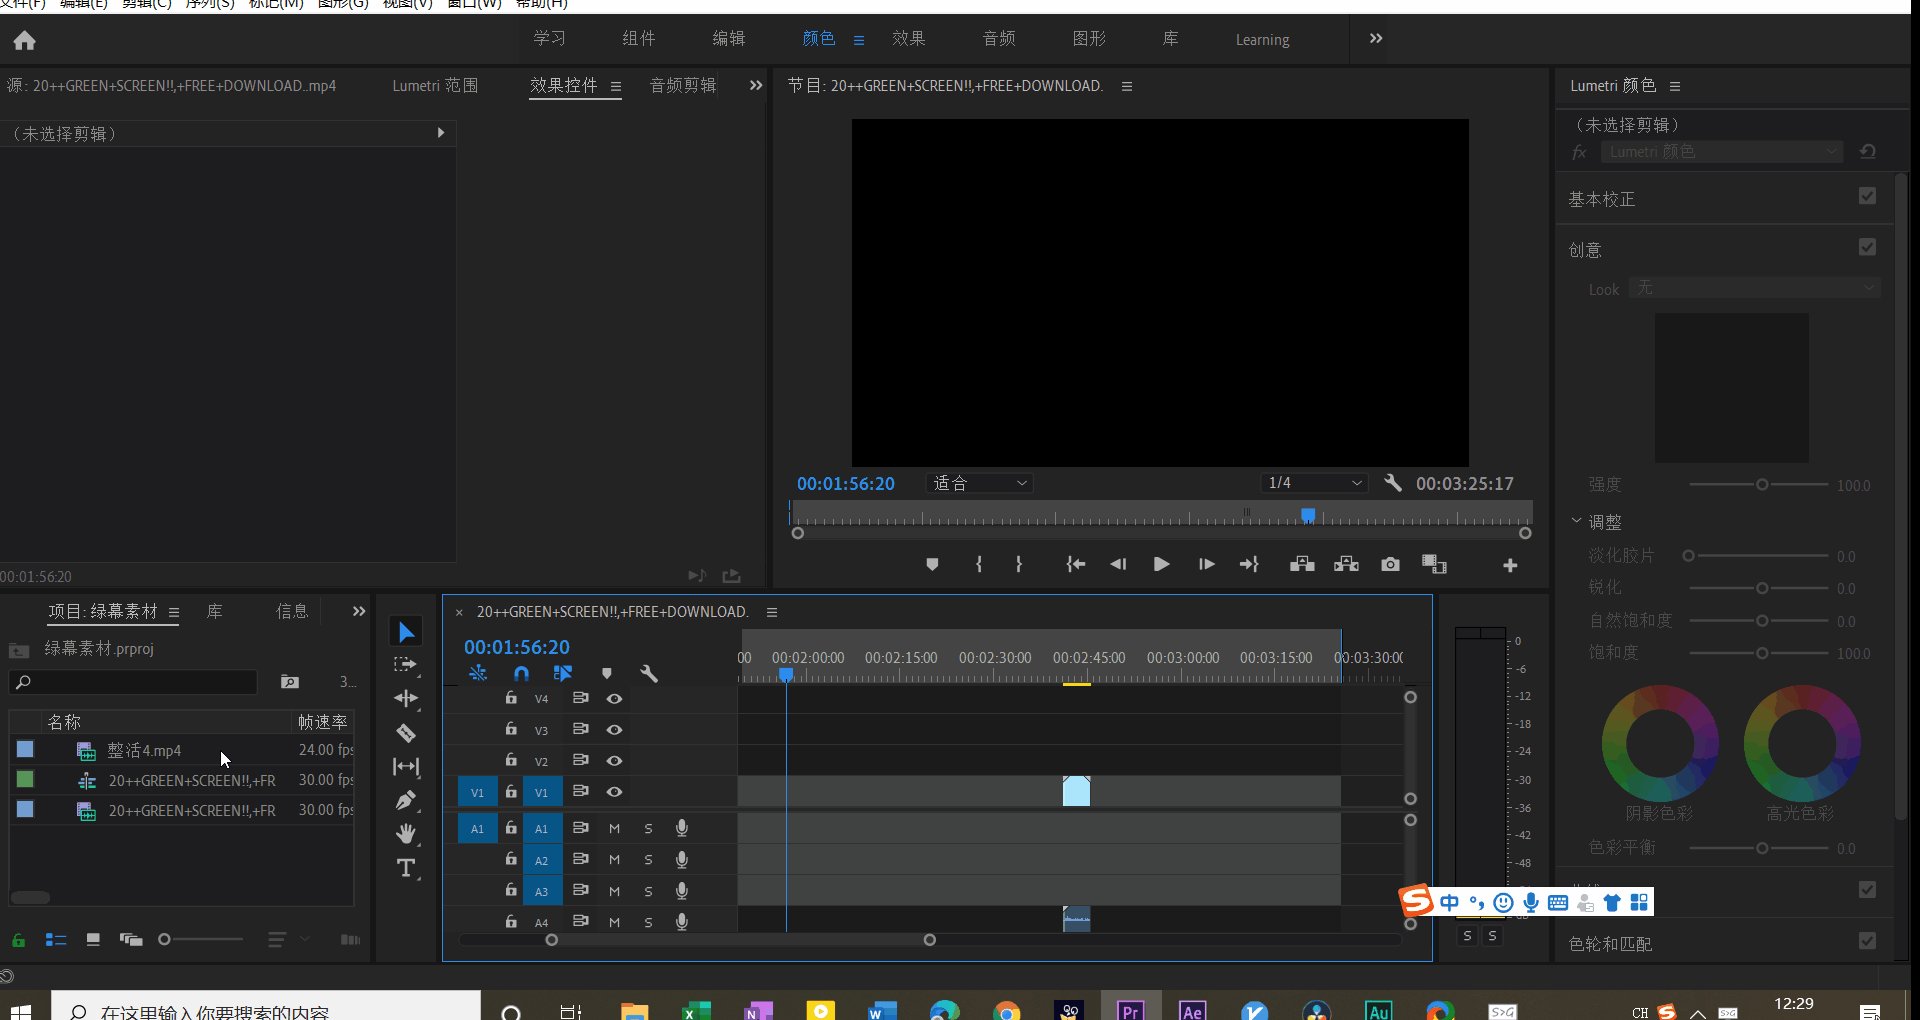Viewport: 1920px width, 1020px height.
Task: Open the Lumetri 范围 panel tab
Action: pos(435,86)
